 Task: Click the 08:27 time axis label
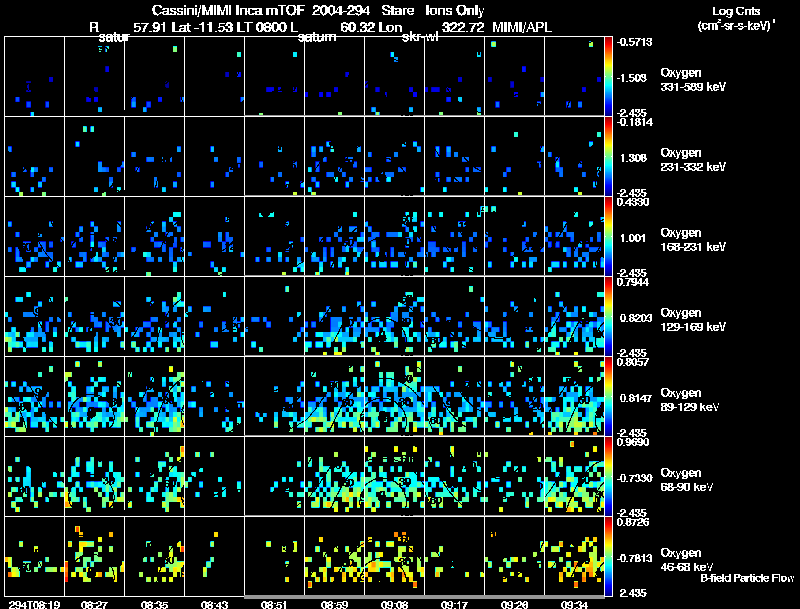click(x=94, y=604)
